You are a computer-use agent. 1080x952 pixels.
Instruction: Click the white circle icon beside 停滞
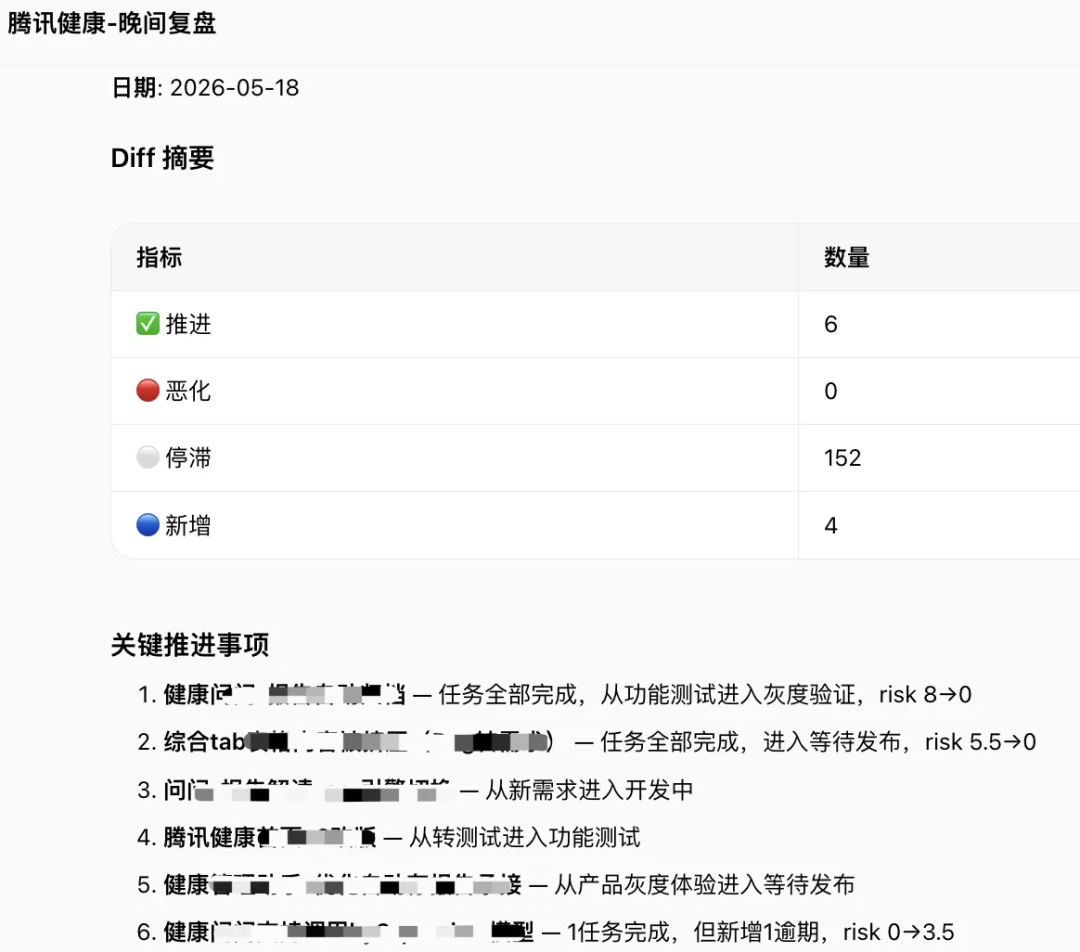pyautogui.click(x=147, y=457)
